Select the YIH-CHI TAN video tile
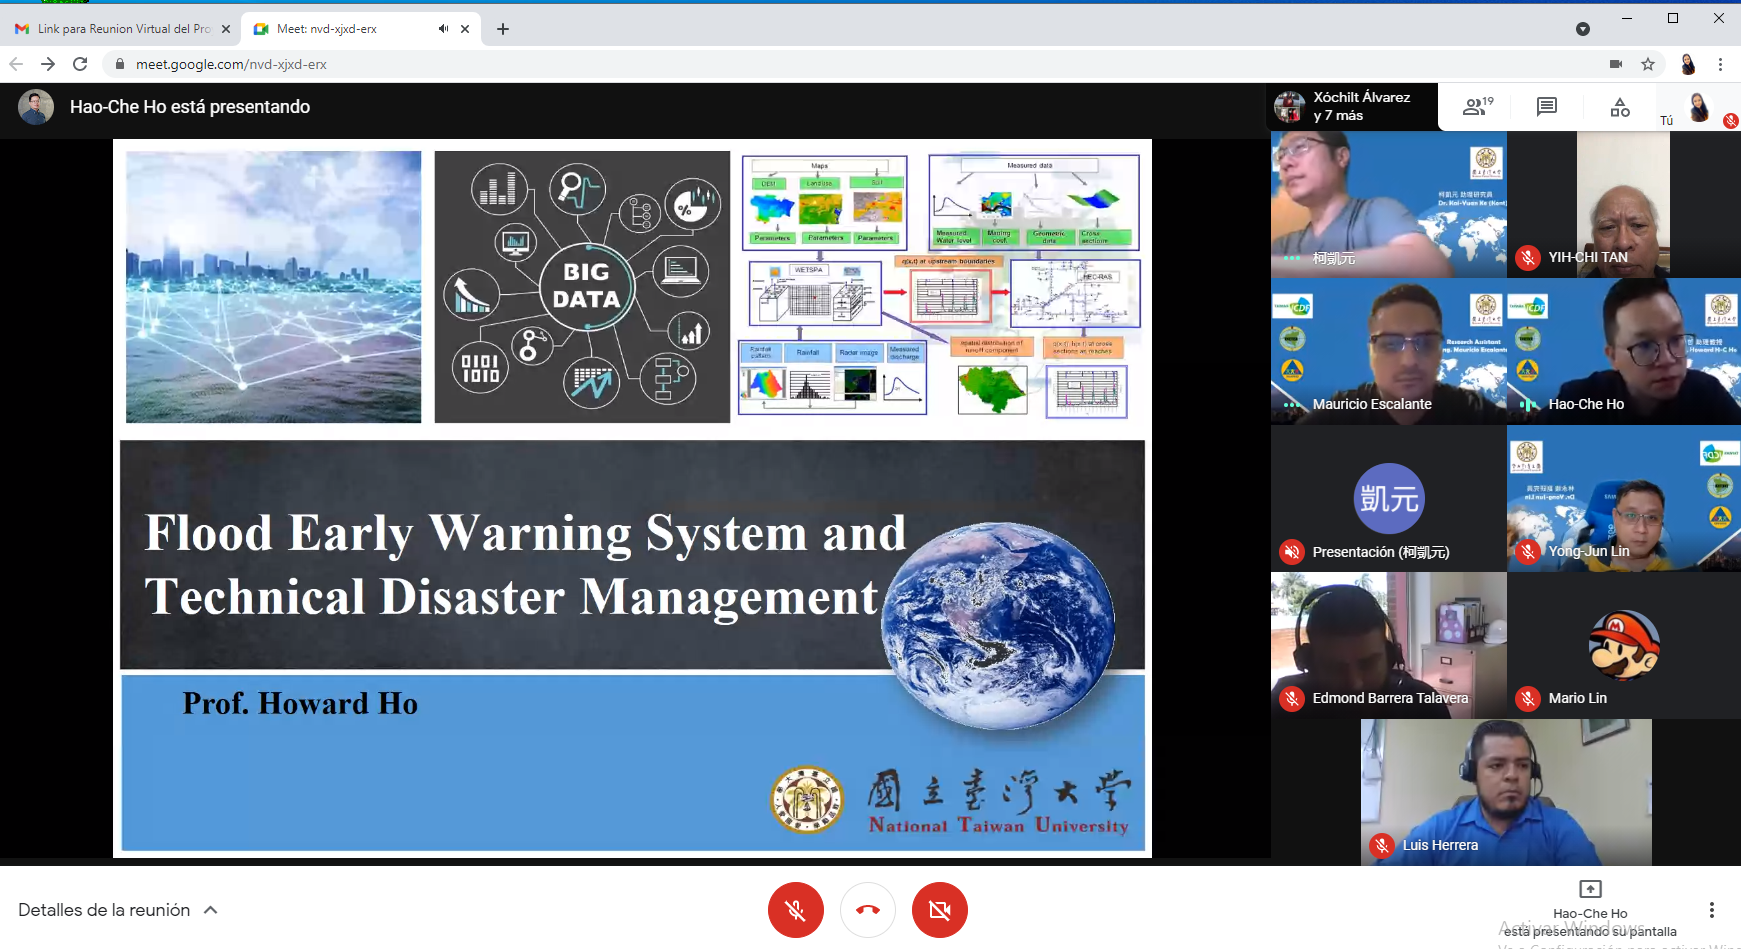The height and width of the screenshot is (949, 1741). [x=1624, y=204]
